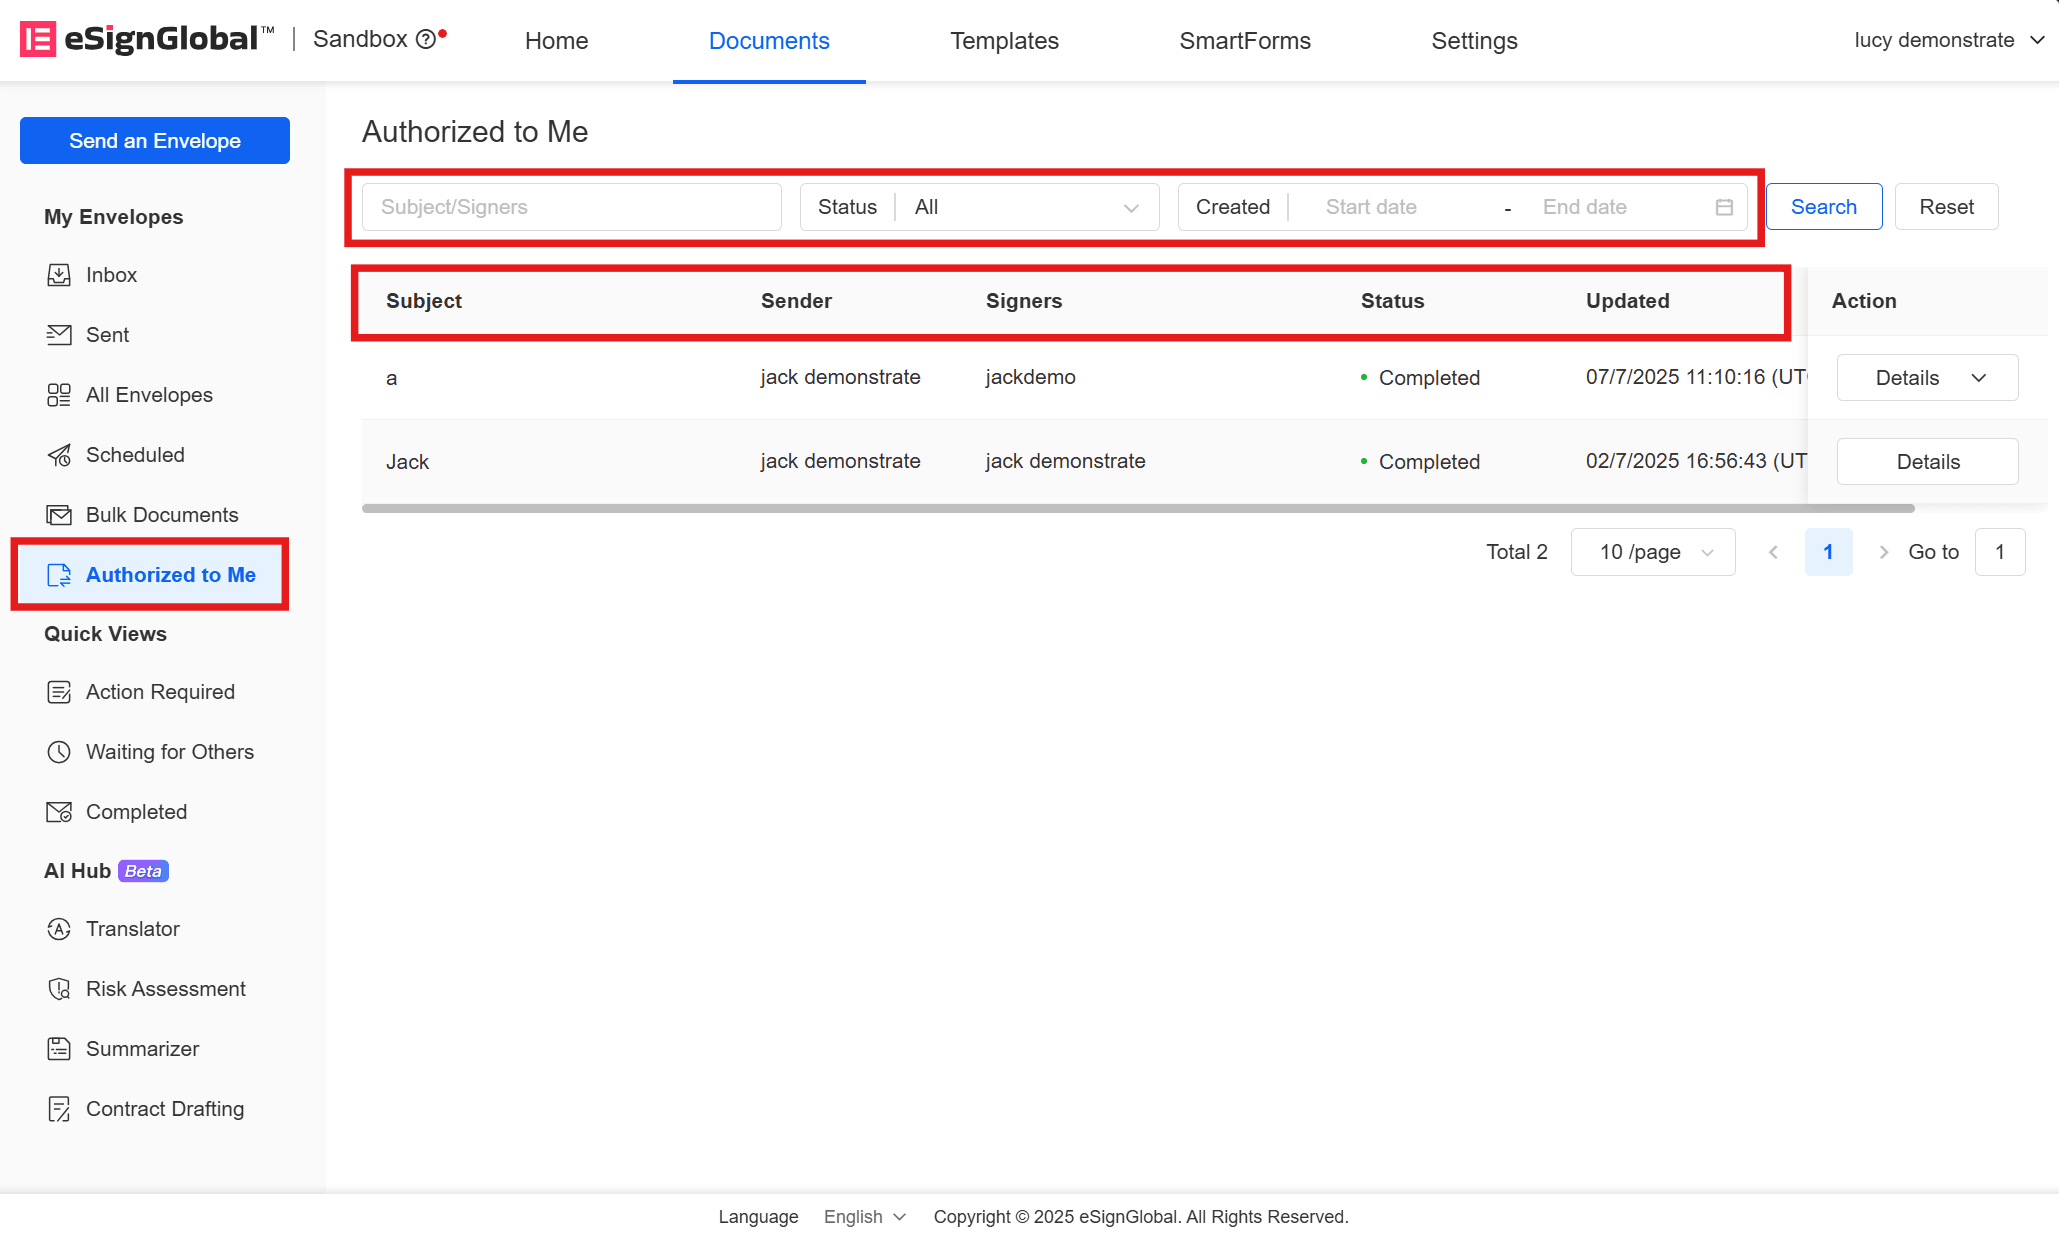Screen dimensions: 2059x1234
Task: Click the 'Total 2' pagination count
Action: (x=1516, y=552)
